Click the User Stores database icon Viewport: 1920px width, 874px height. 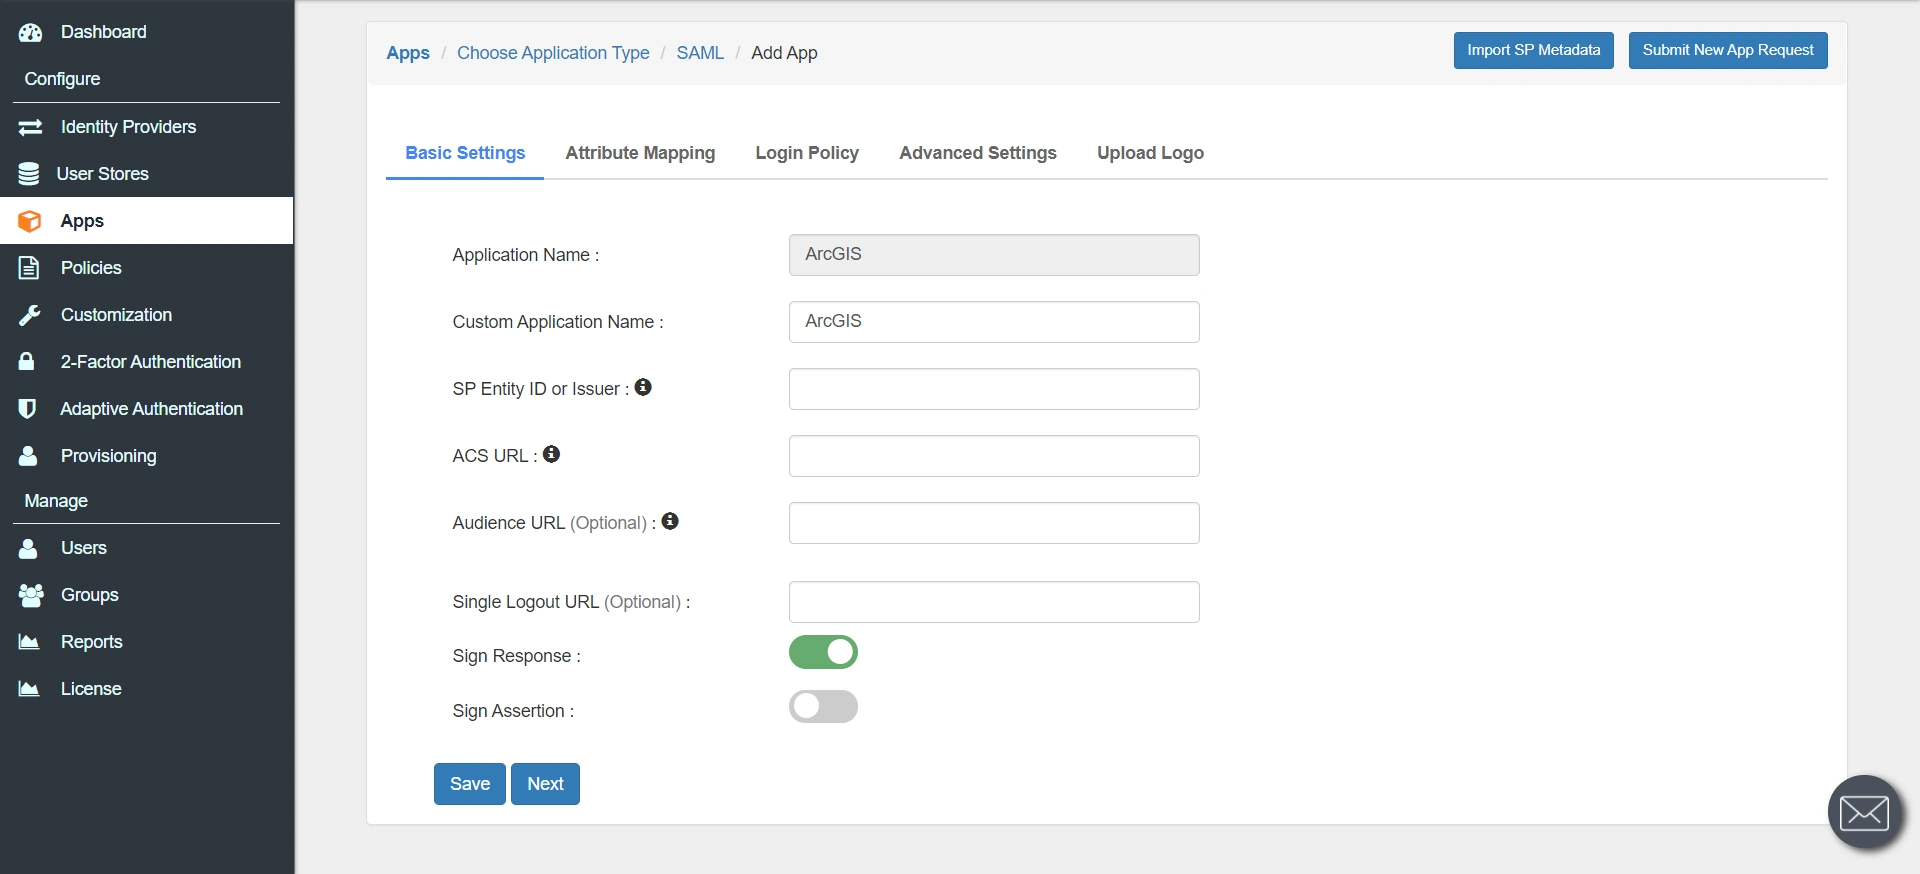(x=29, y=174)
